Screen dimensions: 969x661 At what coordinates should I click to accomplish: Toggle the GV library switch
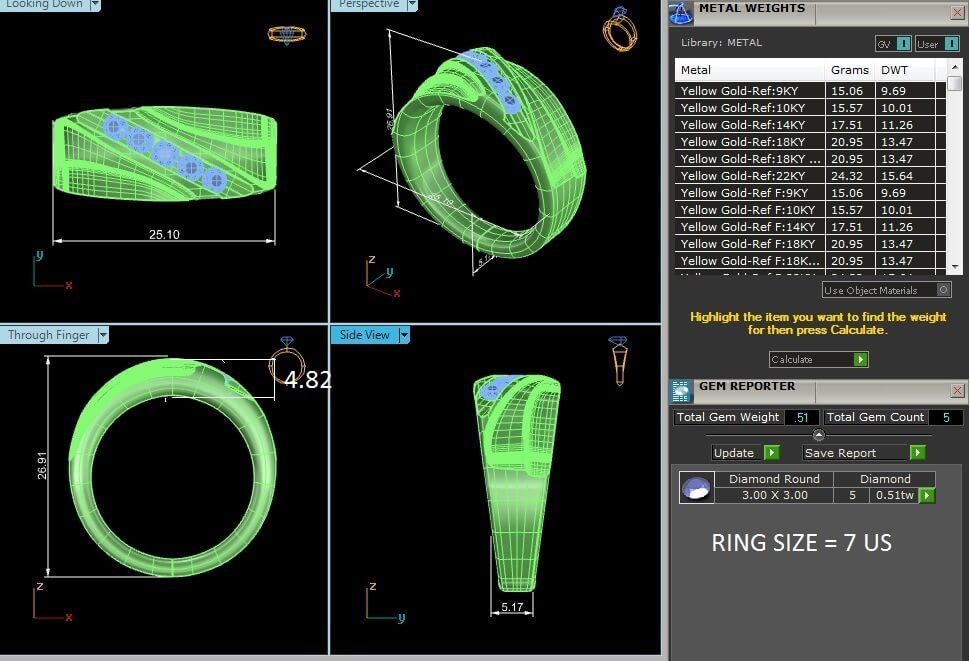tap(892, 44)
